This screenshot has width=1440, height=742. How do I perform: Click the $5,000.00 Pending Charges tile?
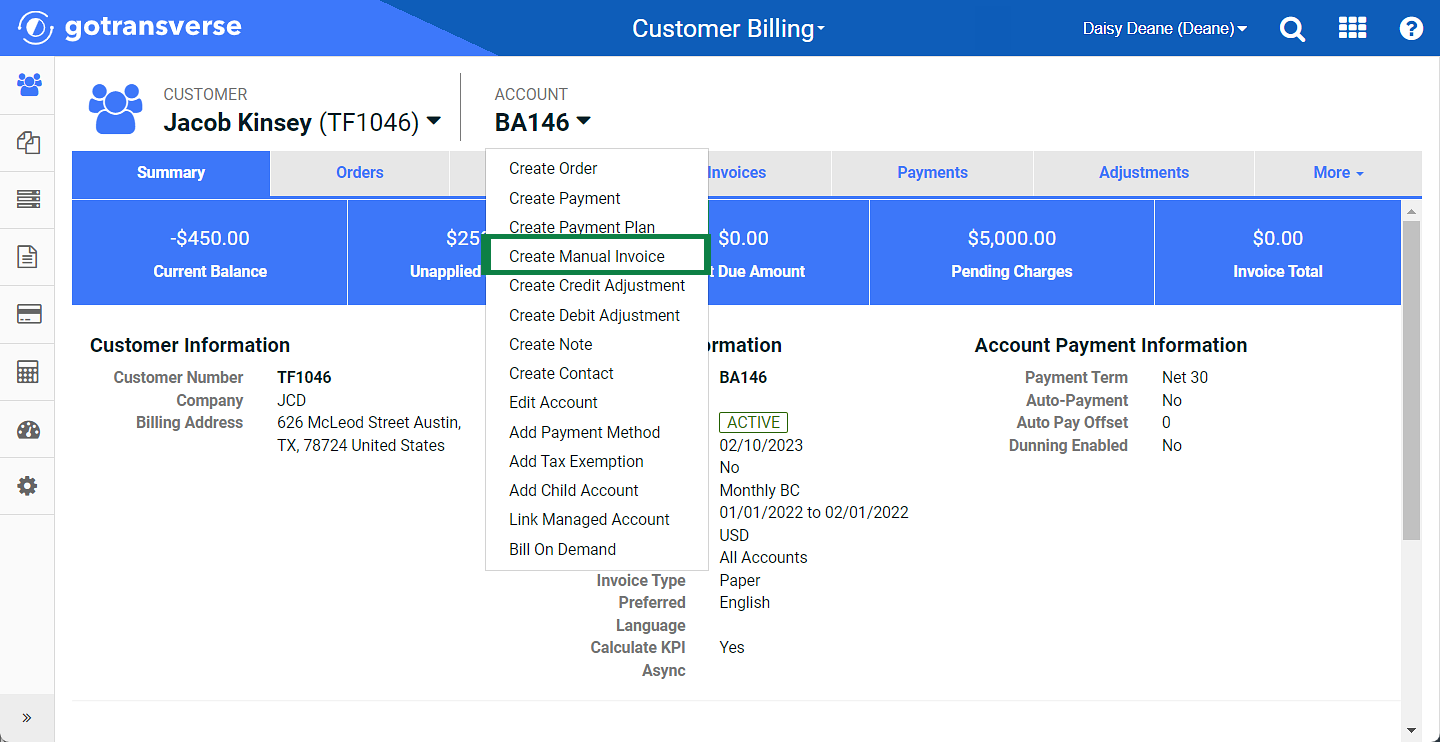(x=1012, y=252)
